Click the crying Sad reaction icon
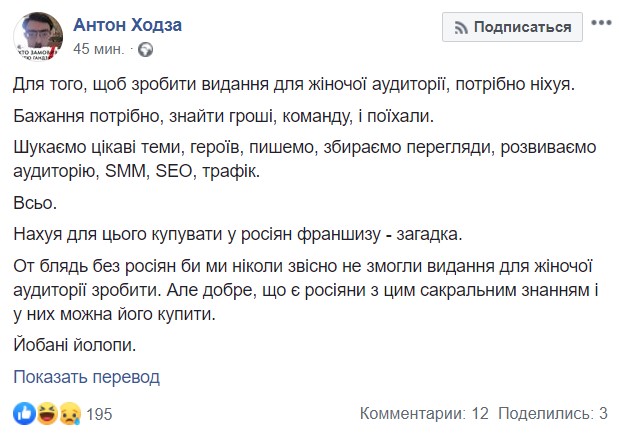Viewport: 619px width, 435px height. pyautogui.click(x=70, y=412)
